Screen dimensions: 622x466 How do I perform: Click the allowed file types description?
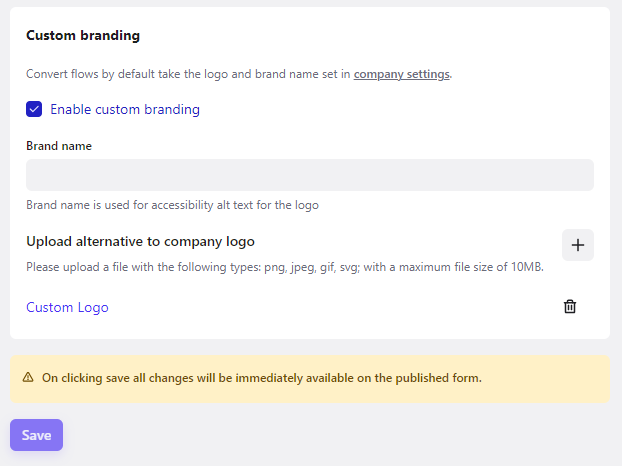point(284,267)
